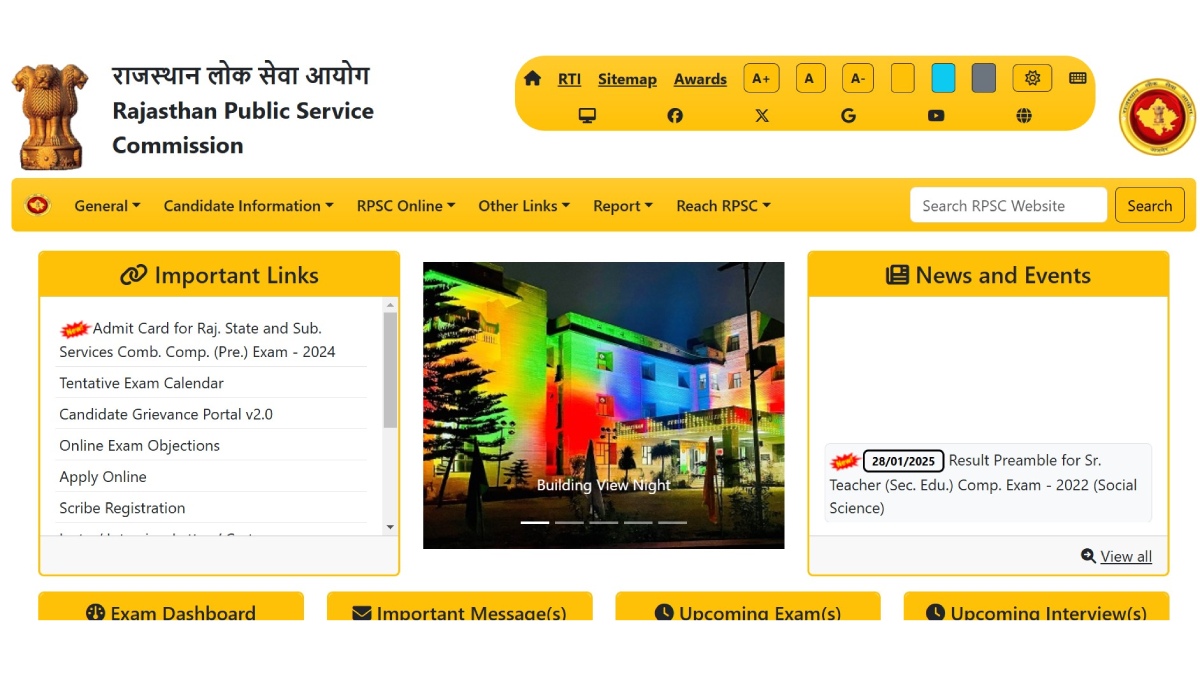Decrease font size with A- button
The height and width of the screenshot is (675, 1200).
[858, 78]
